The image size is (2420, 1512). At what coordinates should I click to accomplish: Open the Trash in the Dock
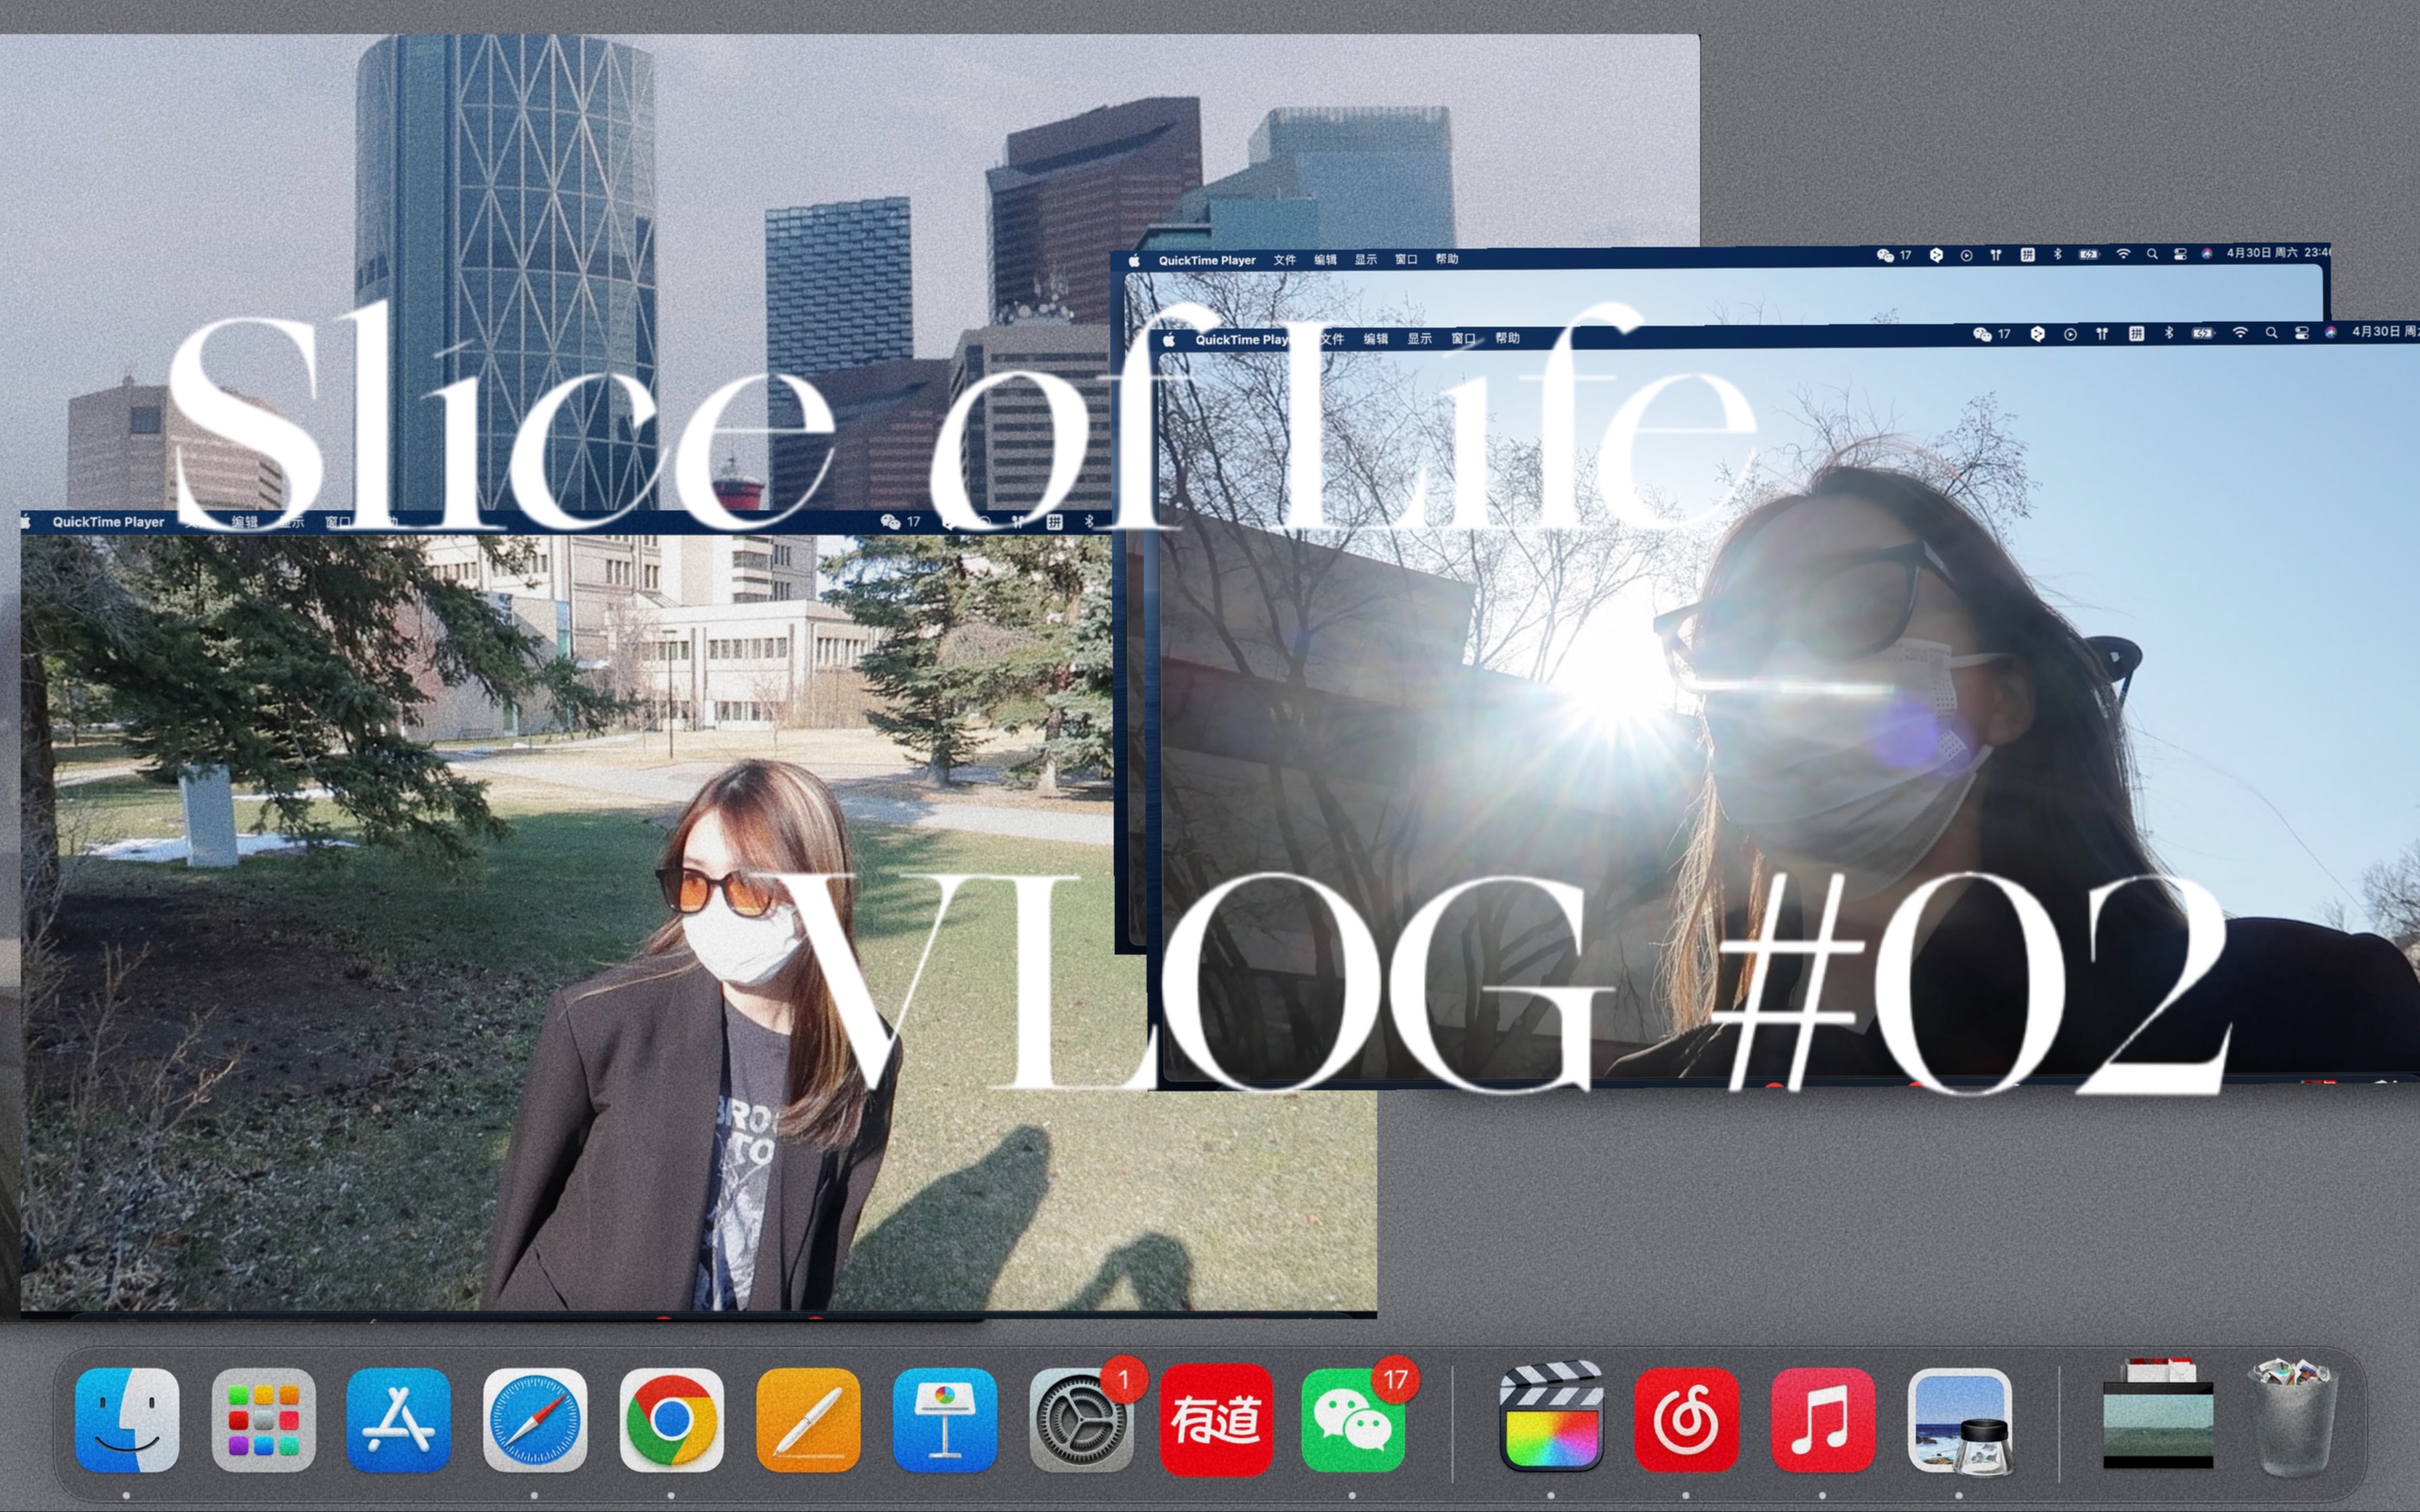(x=2293, y=1418)
